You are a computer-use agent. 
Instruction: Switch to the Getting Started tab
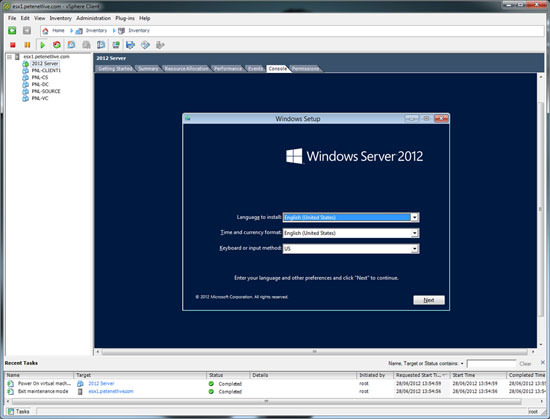click(x=115, y=69)
